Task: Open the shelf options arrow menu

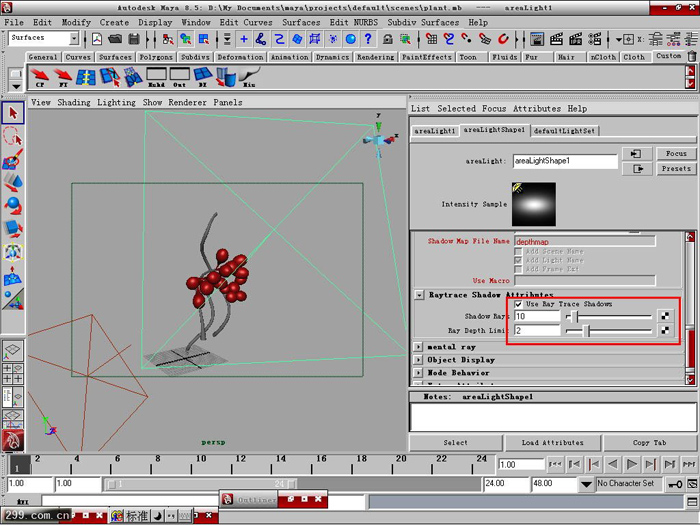Action: [x=16, y=86]
